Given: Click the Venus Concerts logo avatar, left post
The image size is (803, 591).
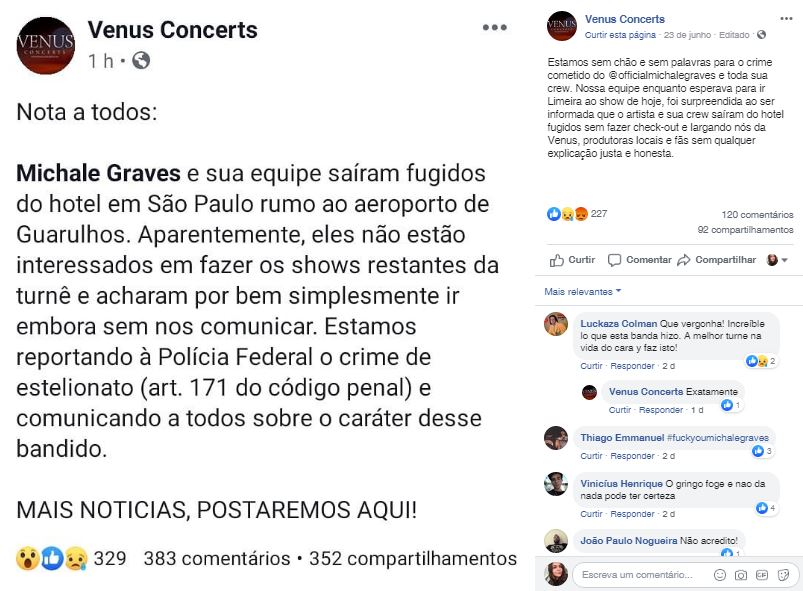Looking at the screenshot, I should [x=46, y=45].
